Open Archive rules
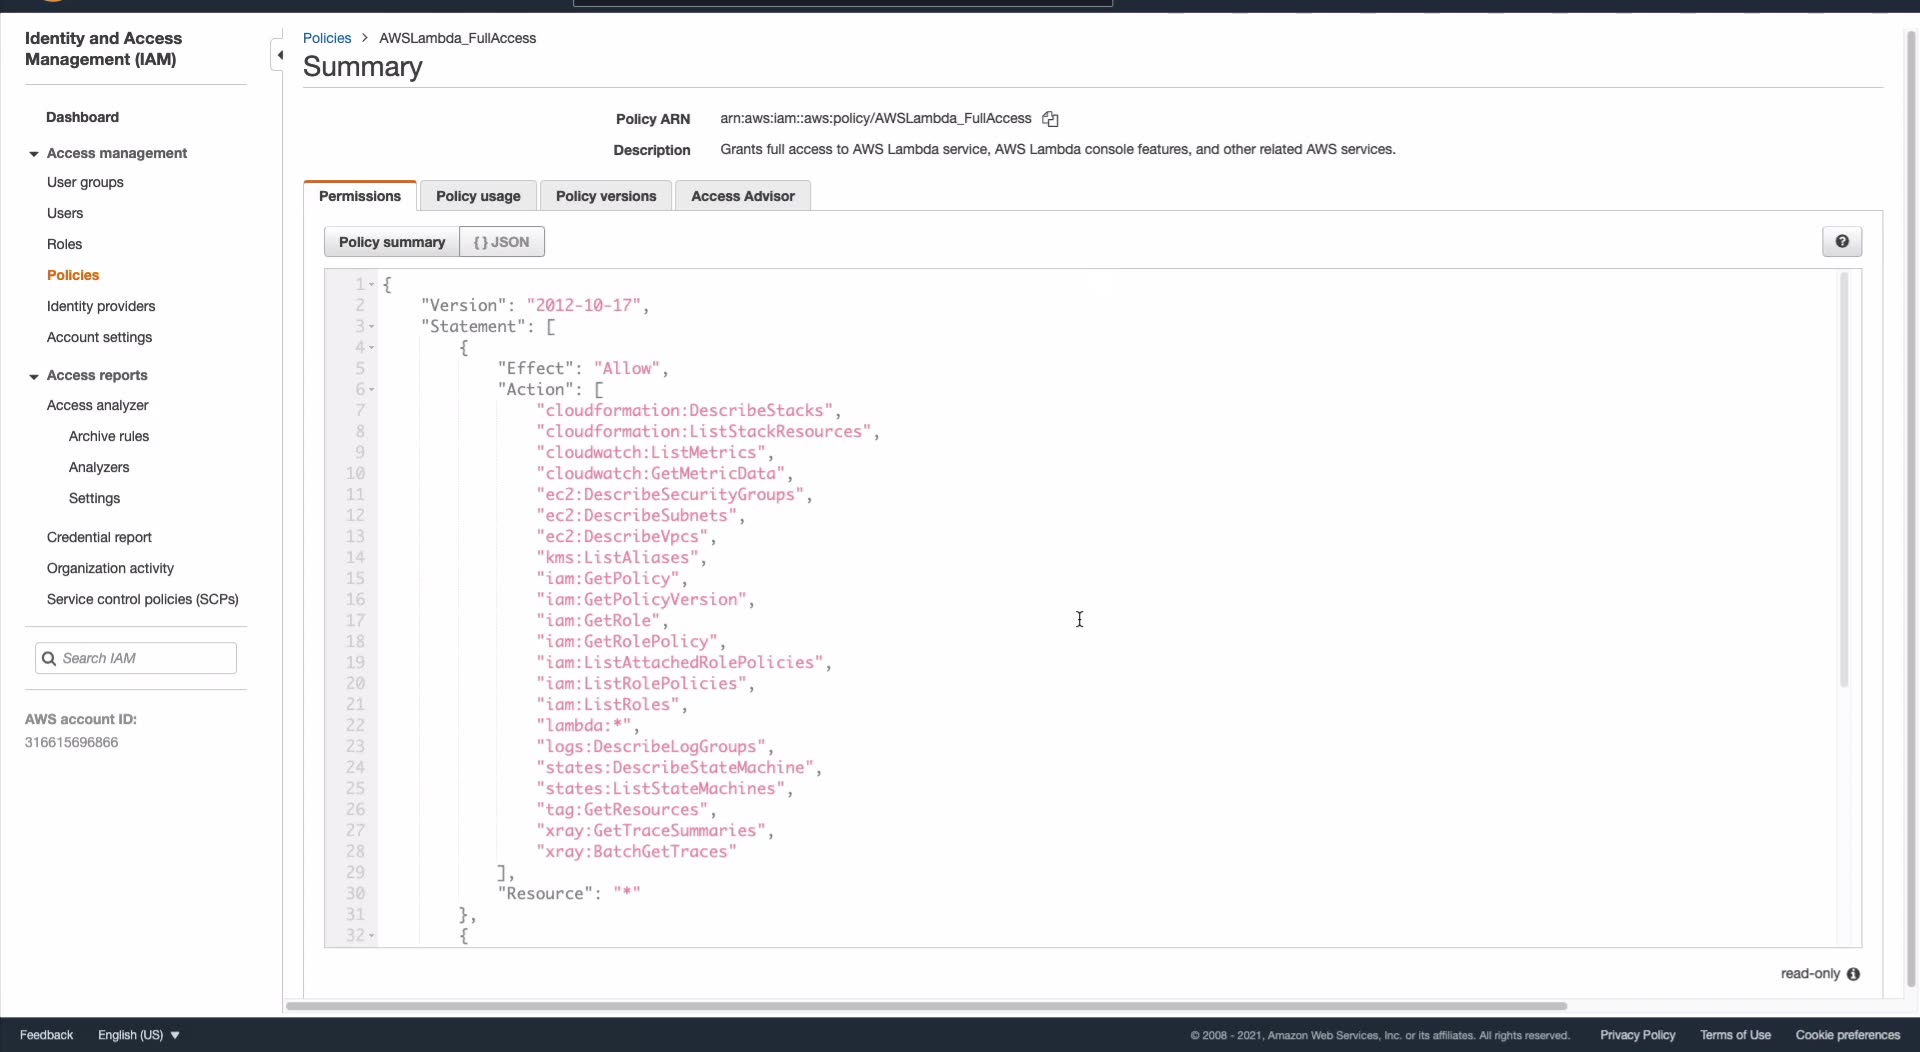 click(x=109, y=436)
